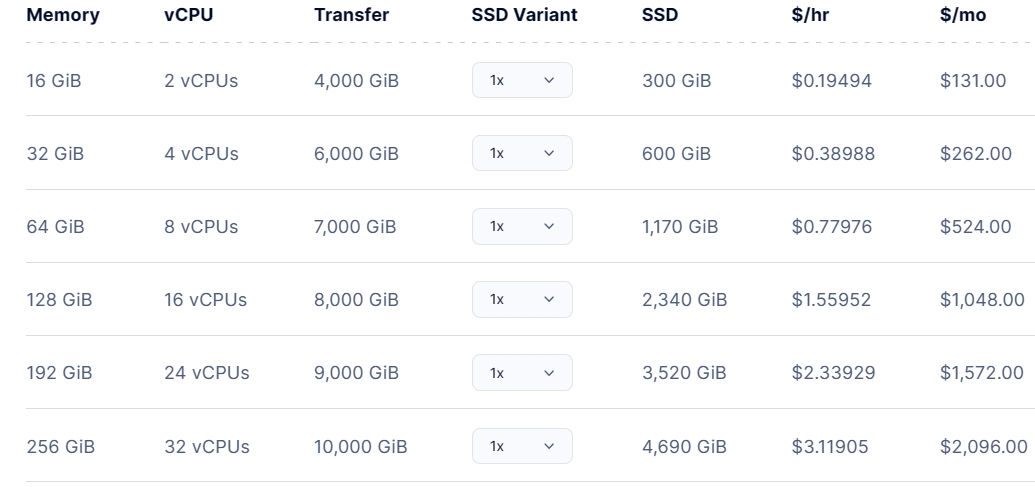Click the Memory column header

62,16
